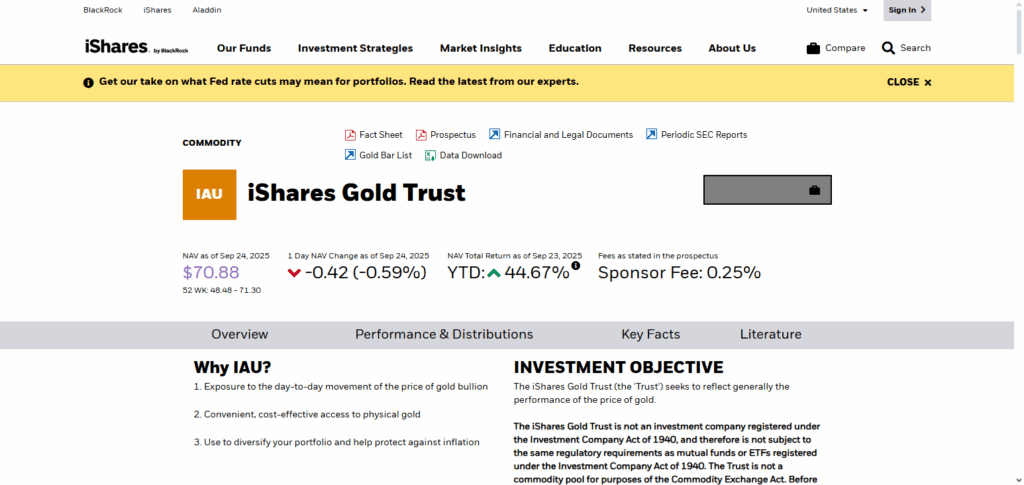Open Periodic SEC Reports link
Image resolution: width=1024 pixels, height=485 pixels.
[x=704, y=135]
